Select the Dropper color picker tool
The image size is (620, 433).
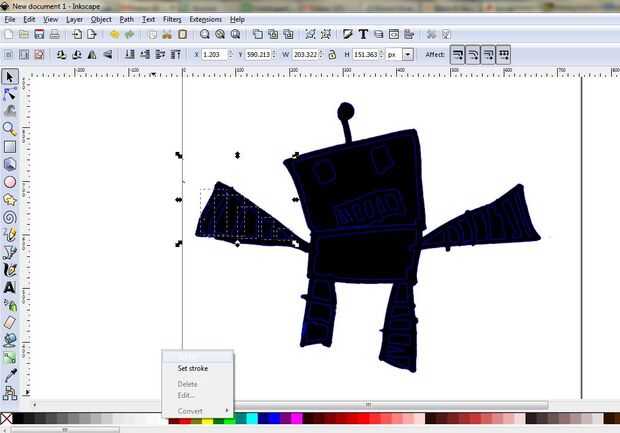tap(10, 376)
